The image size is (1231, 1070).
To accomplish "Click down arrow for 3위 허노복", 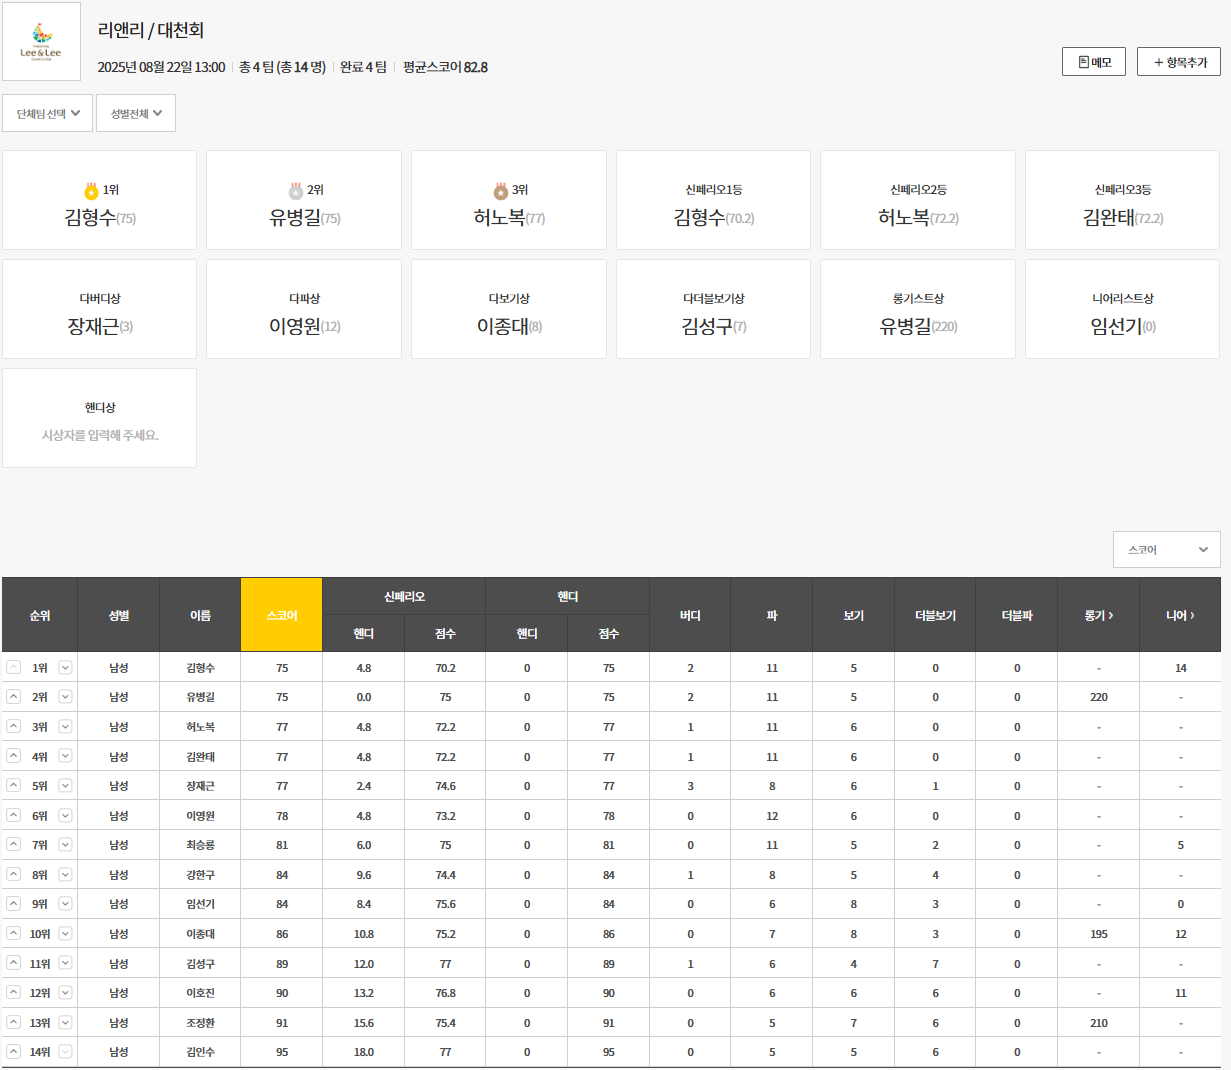I will pos(65,727).
